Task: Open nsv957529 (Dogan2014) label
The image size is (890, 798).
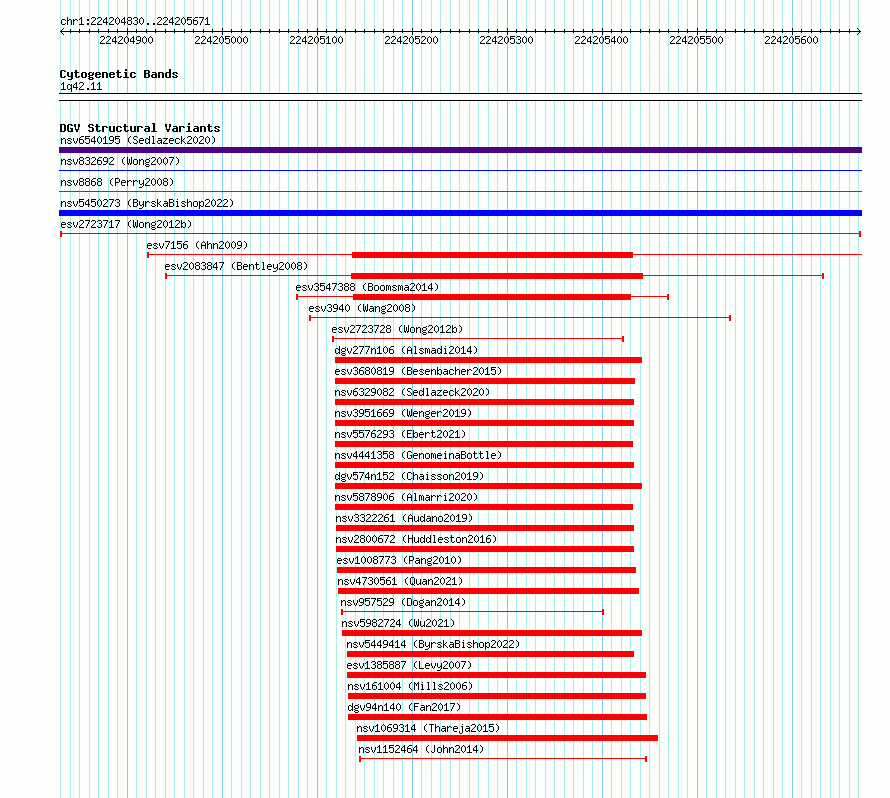Action: pos(403,602)
